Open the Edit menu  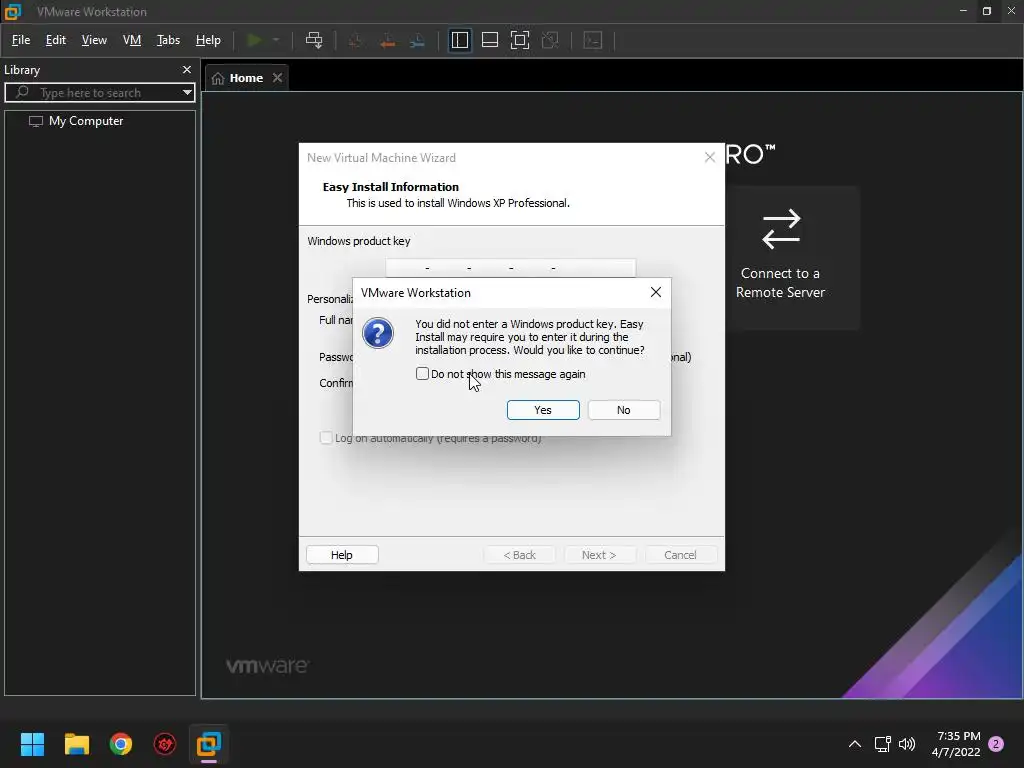point(56,40)
